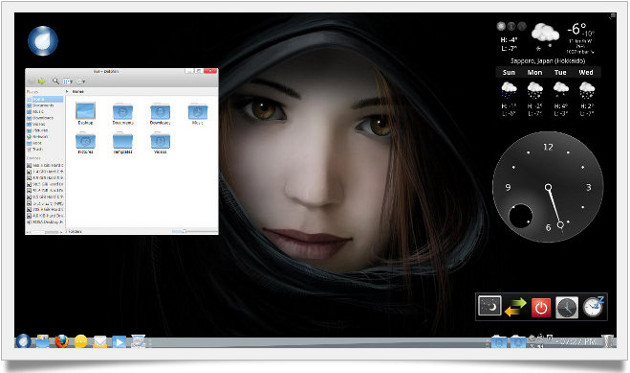Screen dimensions: 630x373
Task: Select Home in the Places sidebar
Action: [45, 99]
